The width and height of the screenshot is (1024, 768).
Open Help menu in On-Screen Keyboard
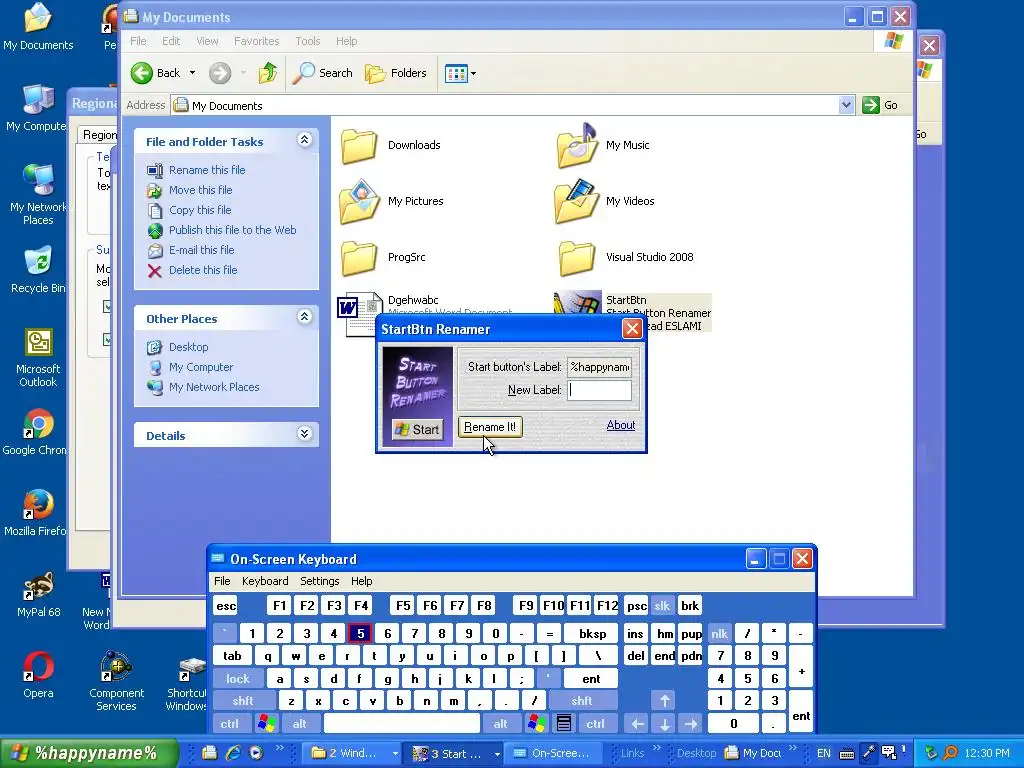(362, 581)
